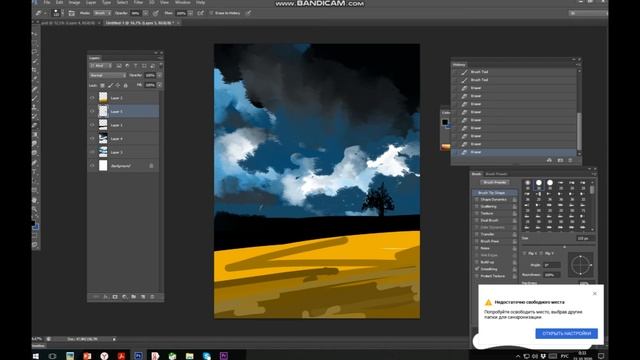Open eraser Mode dropdown

point(102,13)
